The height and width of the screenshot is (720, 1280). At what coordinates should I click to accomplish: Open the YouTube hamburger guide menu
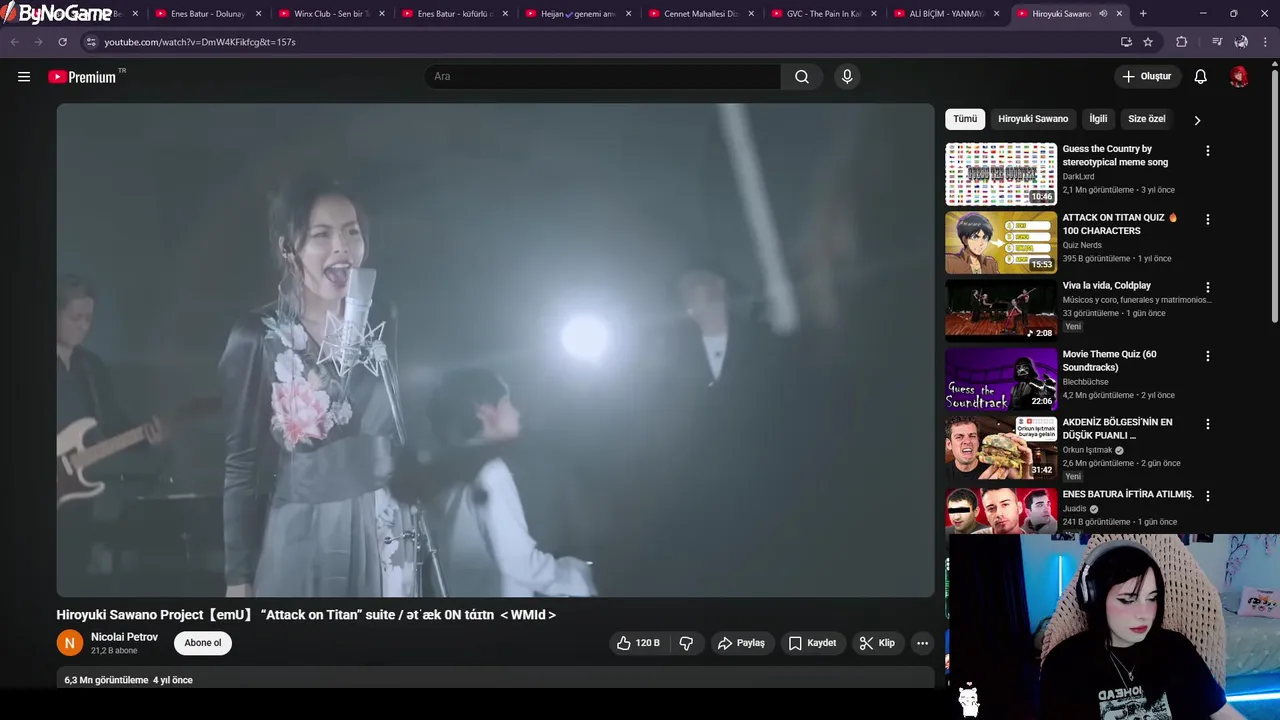[x=24, y=77]
